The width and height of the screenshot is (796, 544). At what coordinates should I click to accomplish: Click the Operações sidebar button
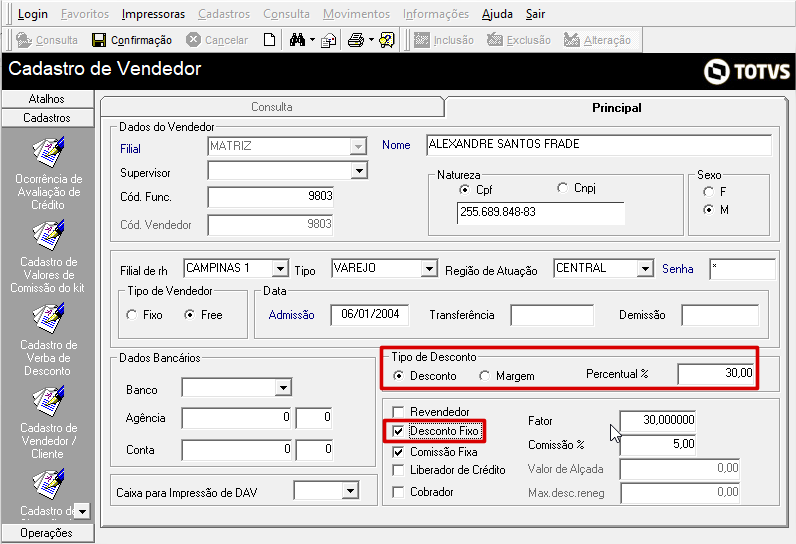(47, 533)
